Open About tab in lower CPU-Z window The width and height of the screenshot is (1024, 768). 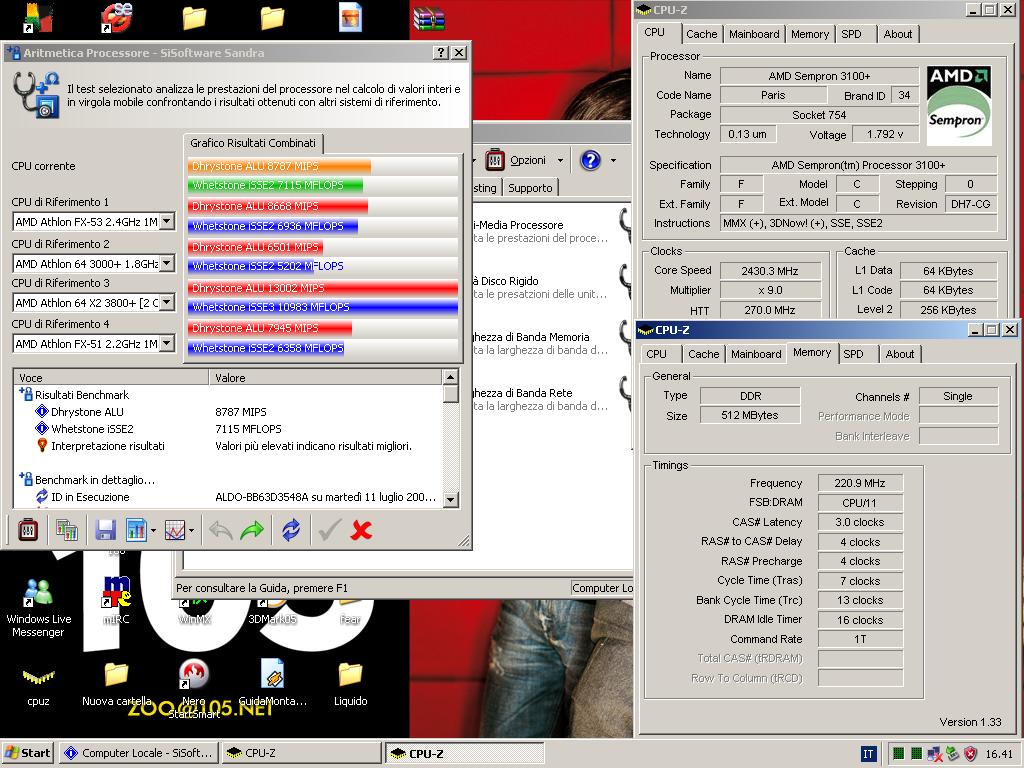(x=899, y=354)
